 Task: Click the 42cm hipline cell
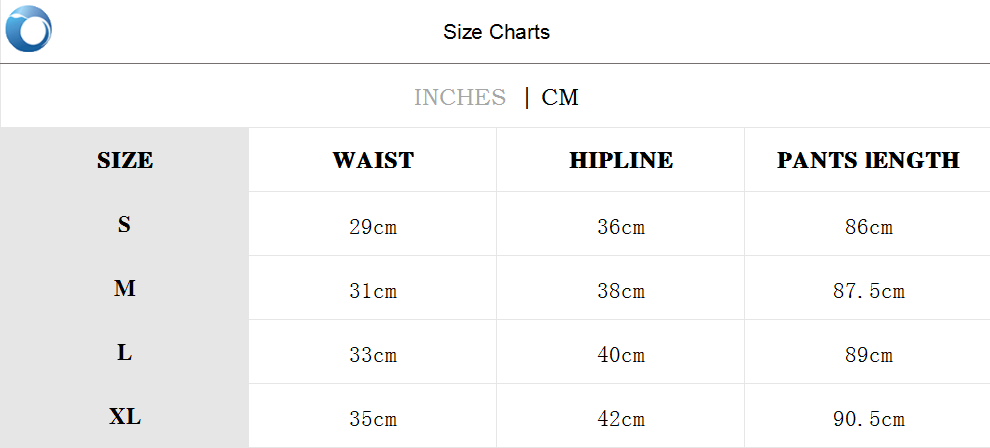(621, 419)
